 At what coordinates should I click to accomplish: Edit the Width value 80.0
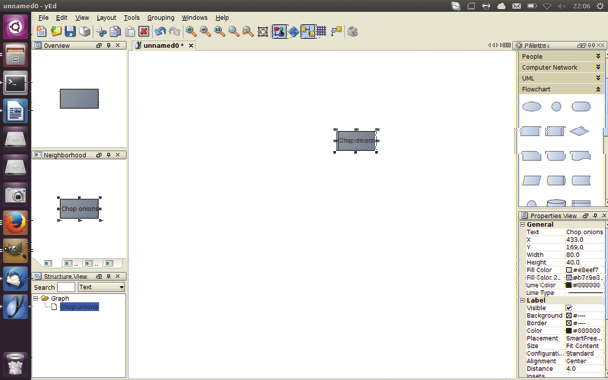(x=585, y=255)
